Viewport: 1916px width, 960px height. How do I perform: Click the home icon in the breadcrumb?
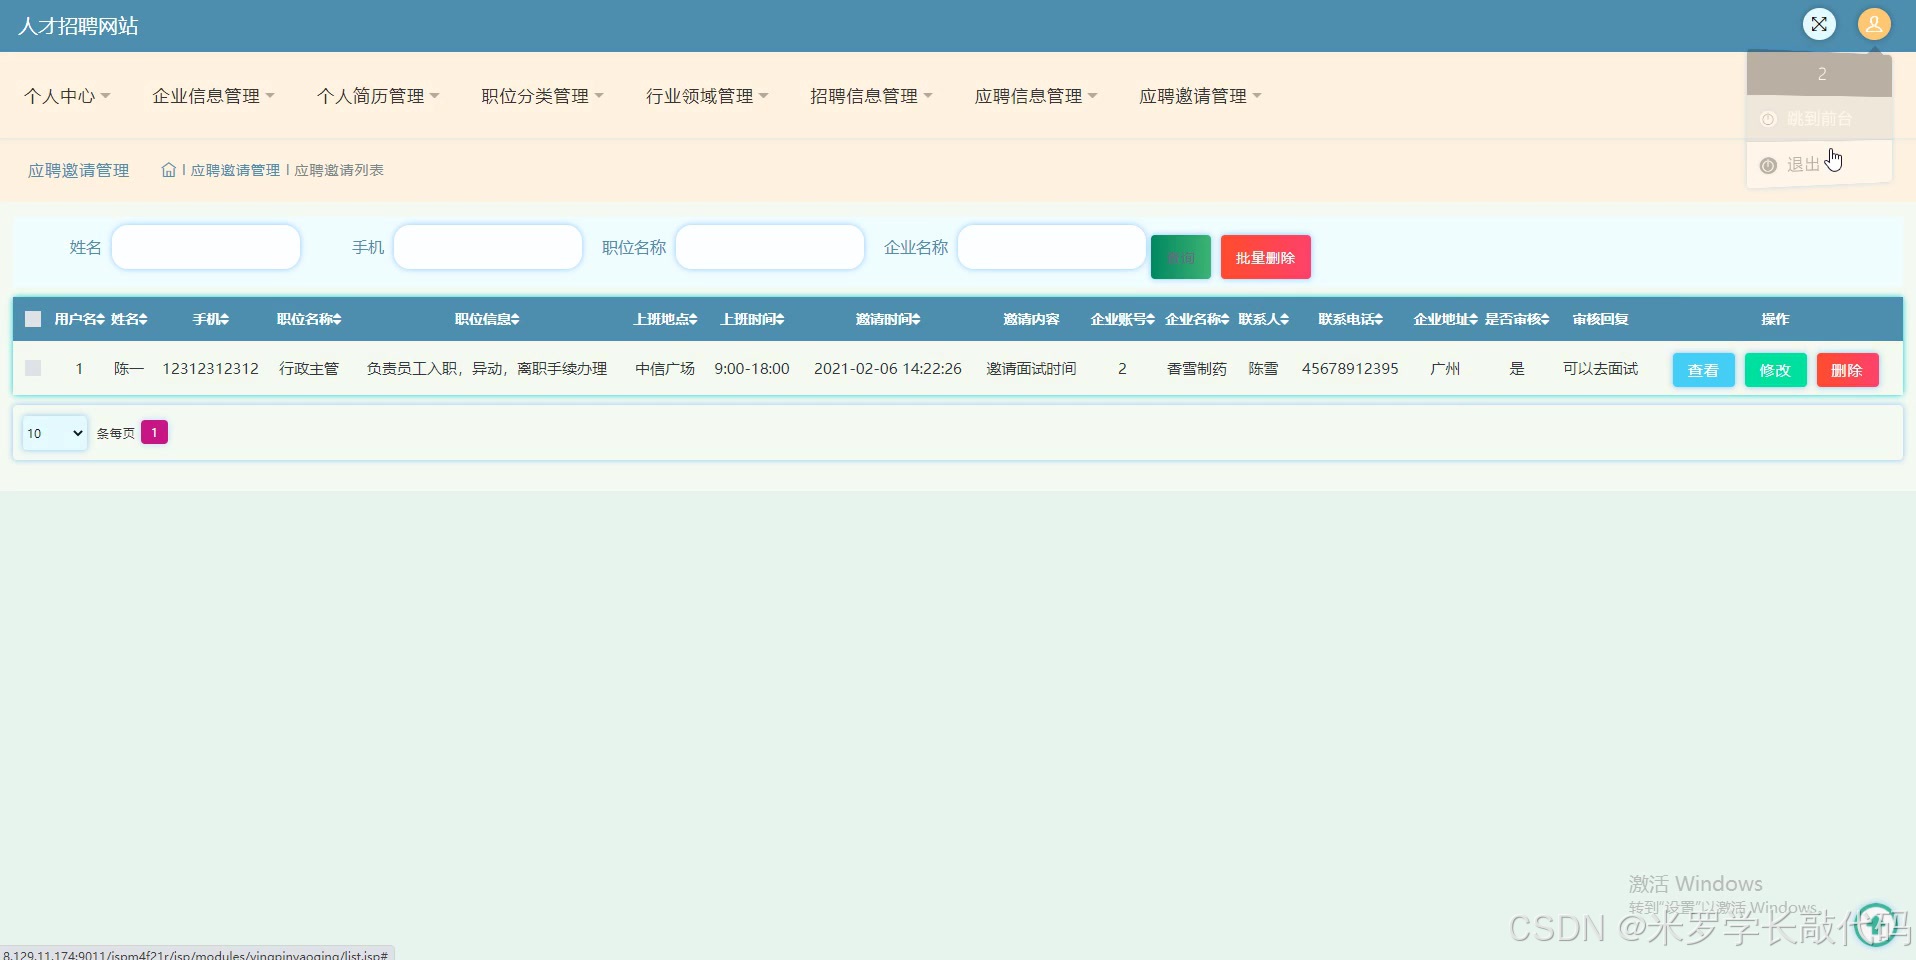point(169,170)
